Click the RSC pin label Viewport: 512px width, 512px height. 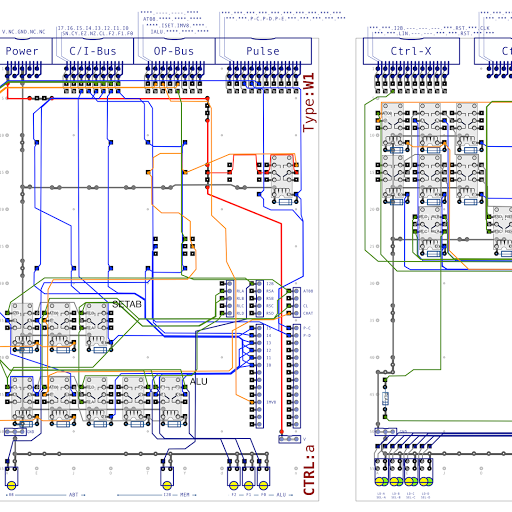[270, 306]
